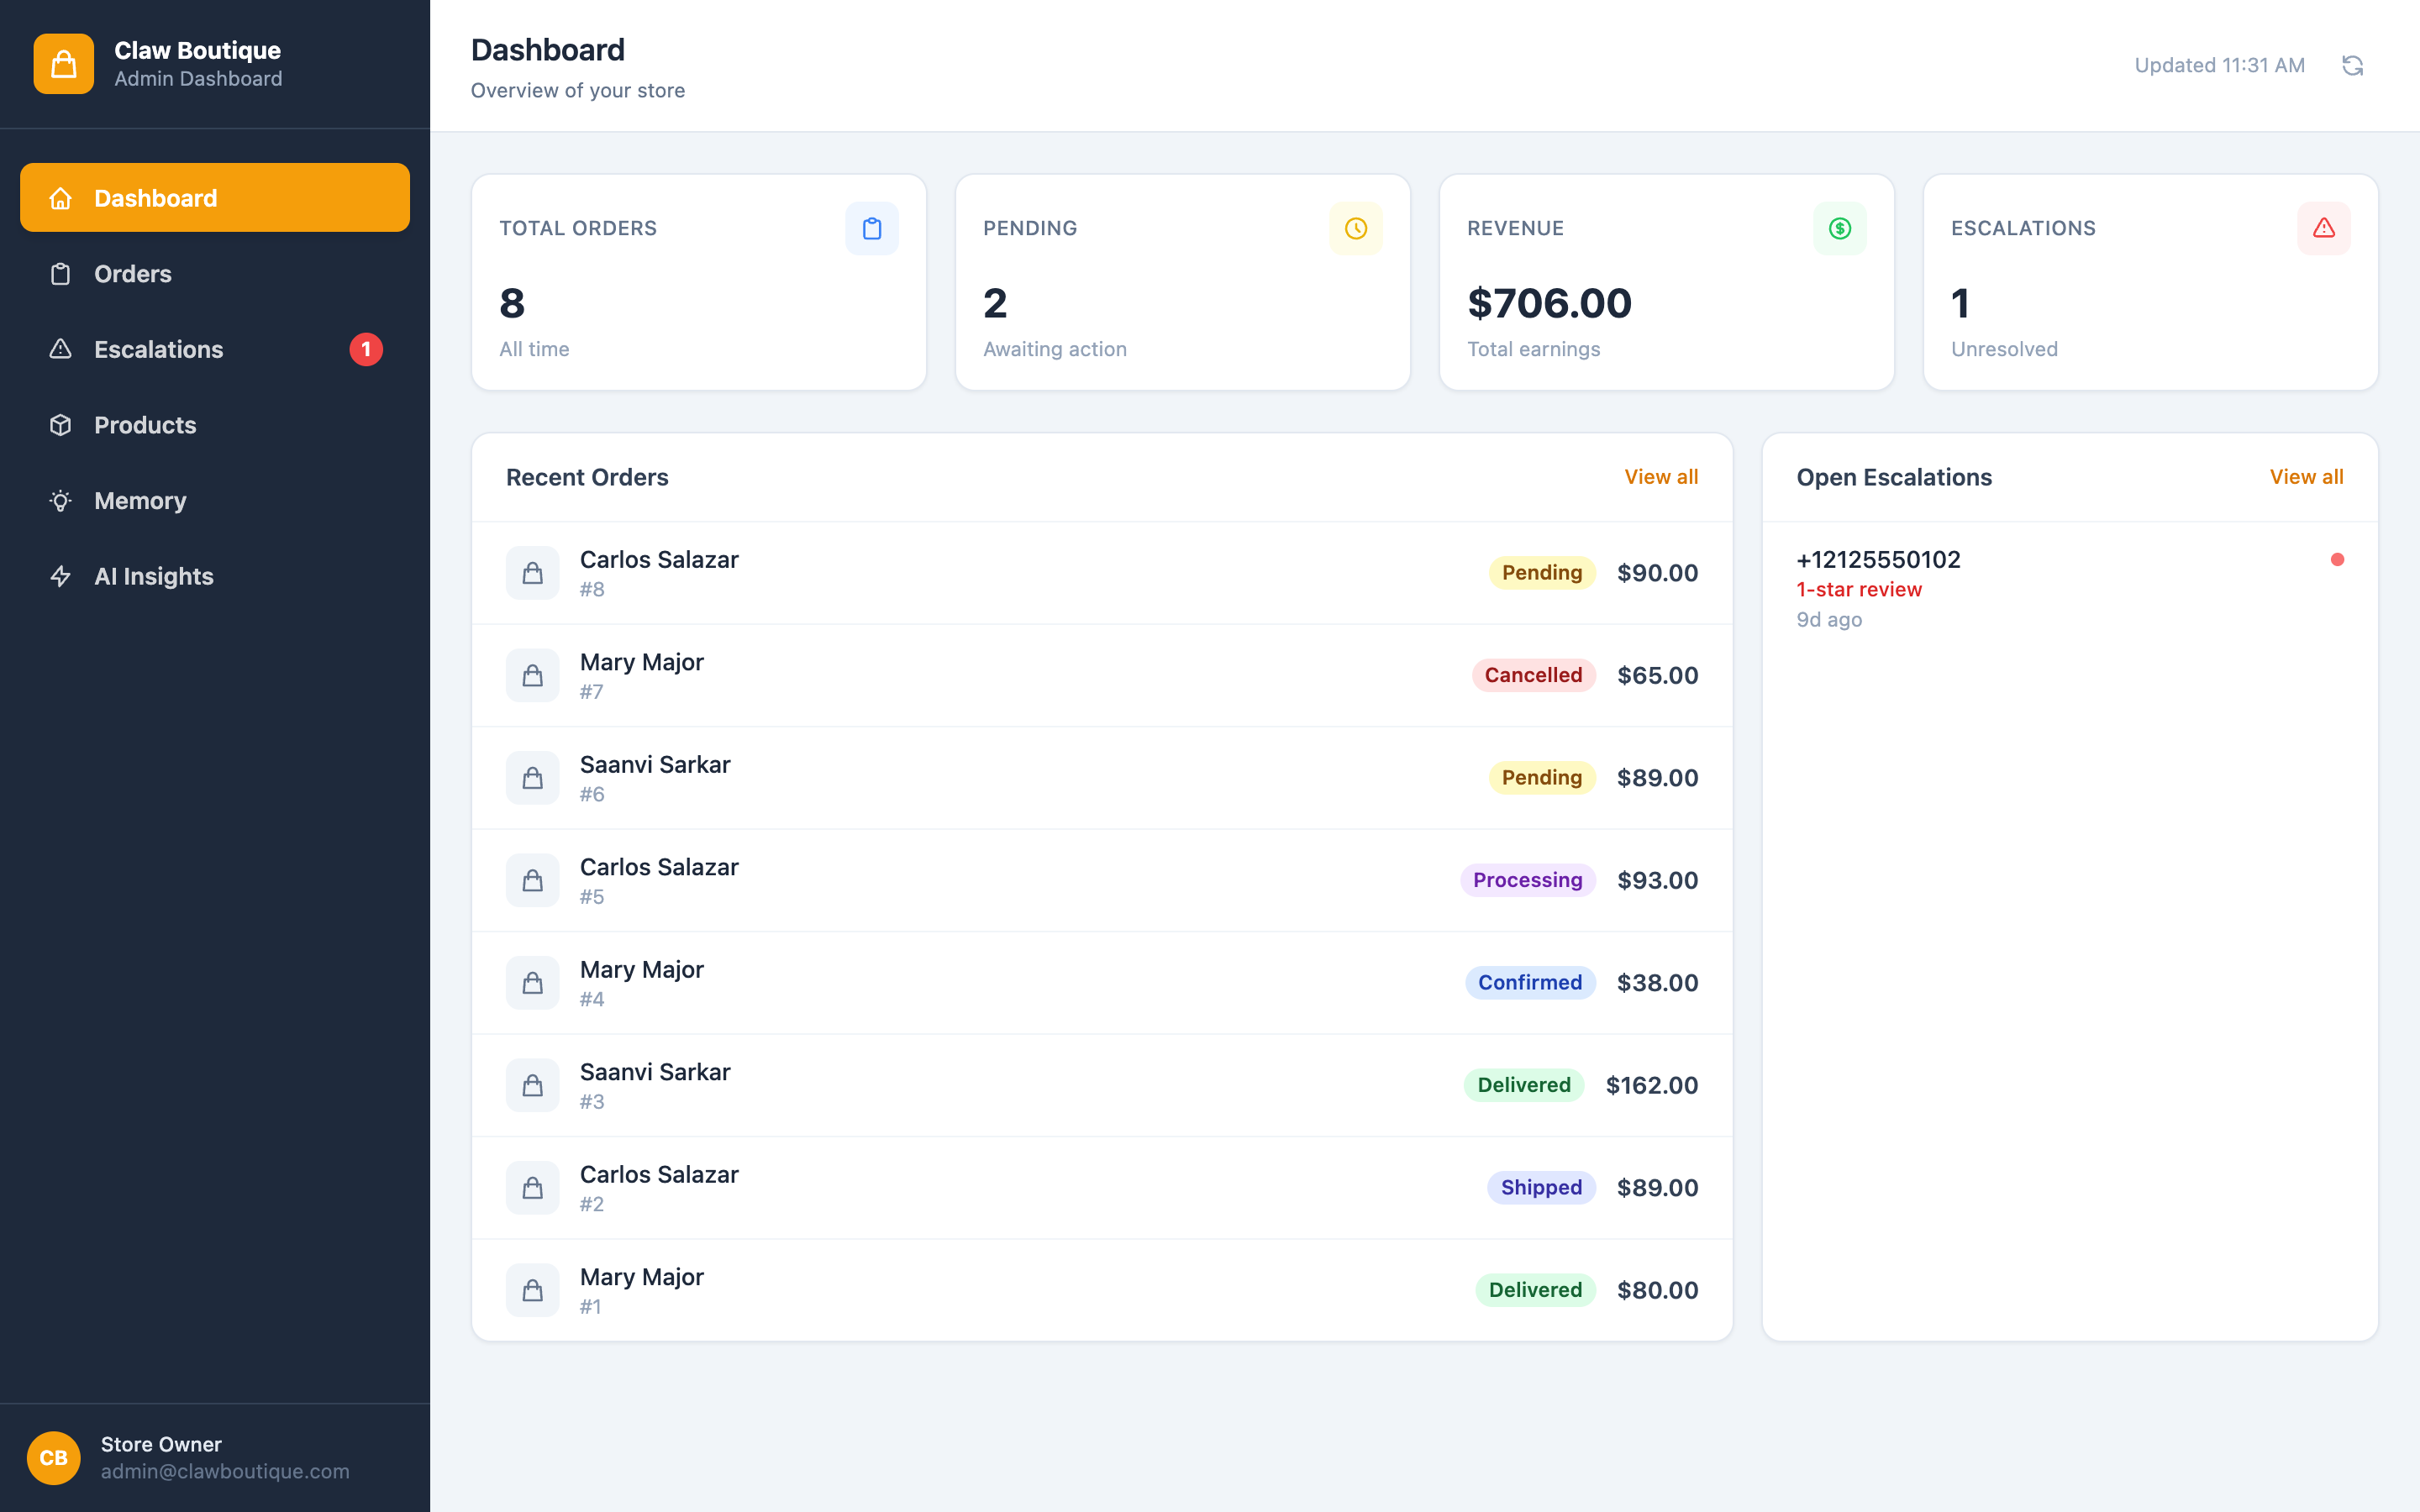Click the 'Open Escalations' panel heading
The height and width of the screenshot is (1512, 2420).
tap(1894, 477)
